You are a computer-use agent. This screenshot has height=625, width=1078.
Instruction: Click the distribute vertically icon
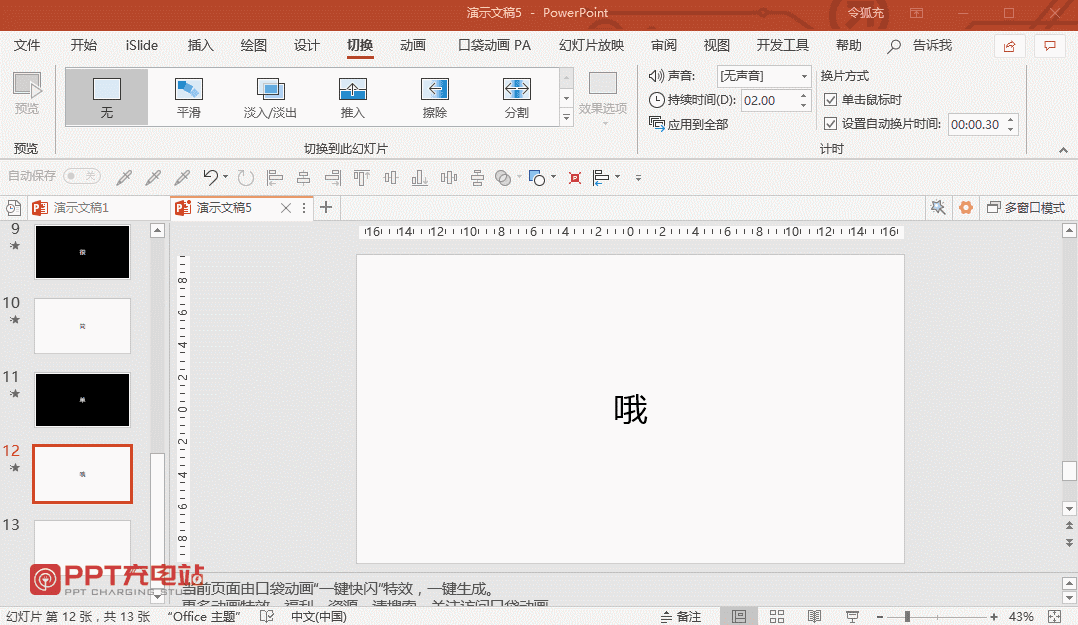pos(477,178)
